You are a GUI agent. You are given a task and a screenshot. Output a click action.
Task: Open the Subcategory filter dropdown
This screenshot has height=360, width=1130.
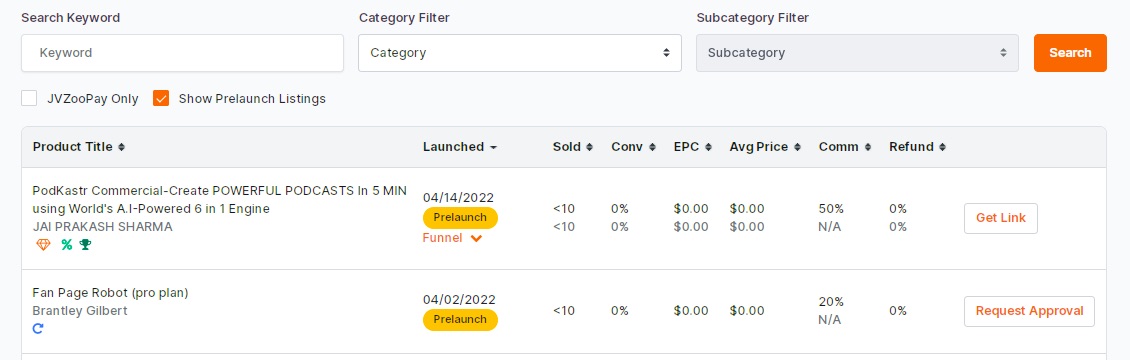click(x=858, y=53)
